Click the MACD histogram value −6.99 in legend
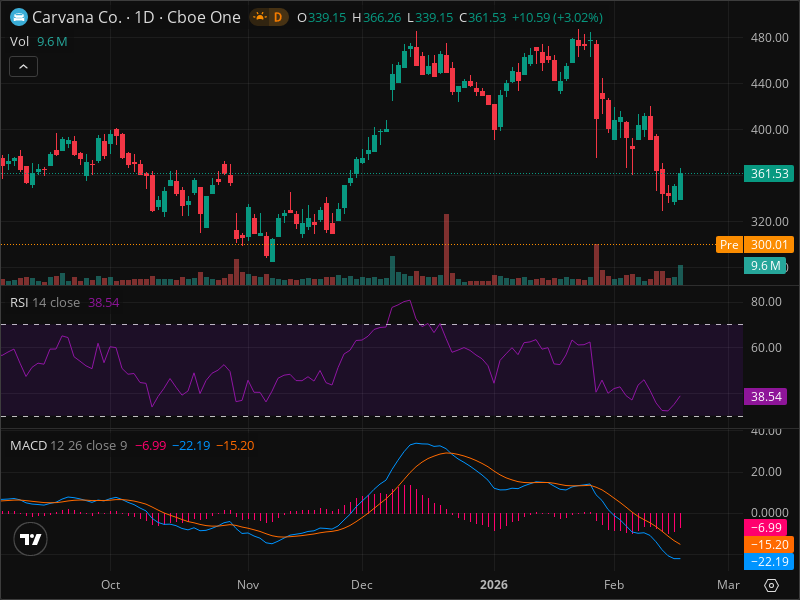Screen dimensions: 800x600 (151, 445)
